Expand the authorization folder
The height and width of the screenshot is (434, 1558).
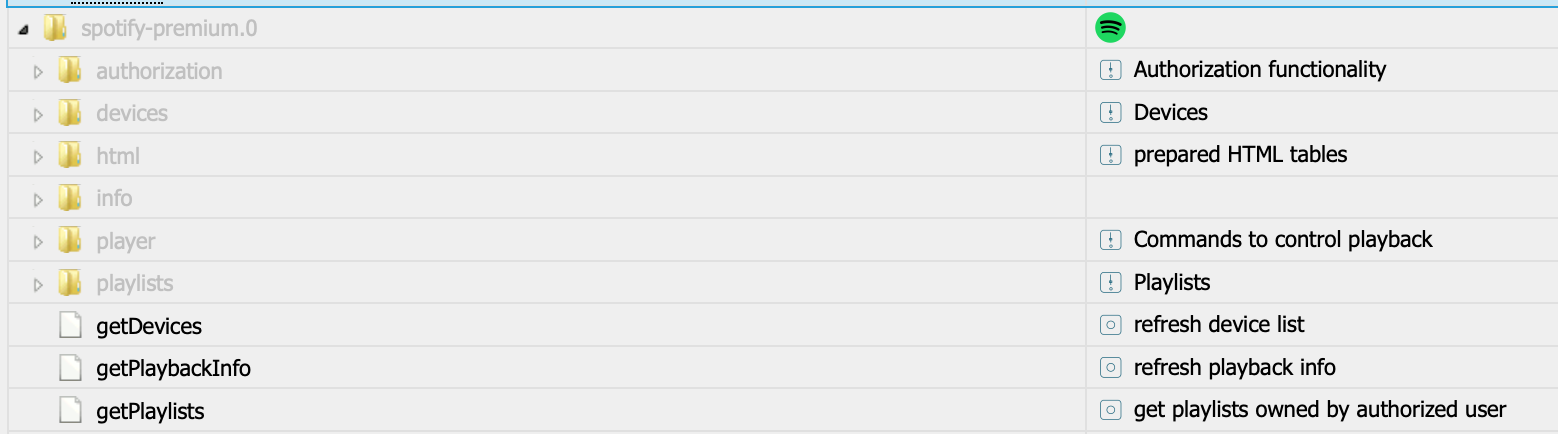pos(38,72)
